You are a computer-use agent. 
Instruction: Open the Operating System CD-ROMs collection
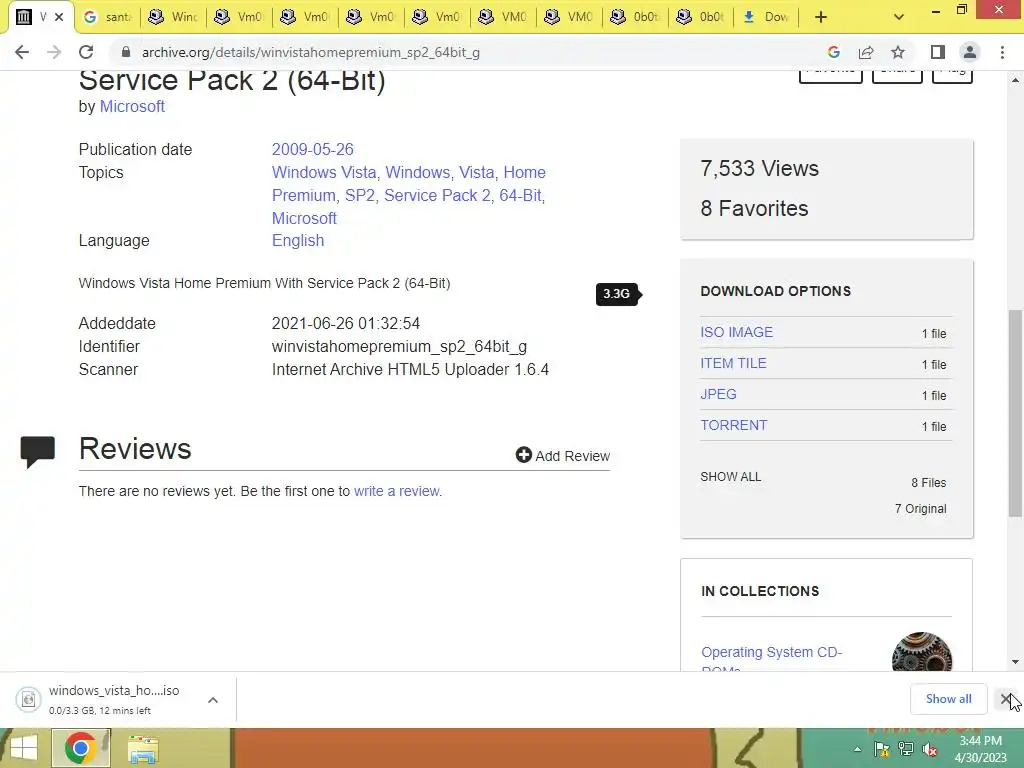coord(771,660)
